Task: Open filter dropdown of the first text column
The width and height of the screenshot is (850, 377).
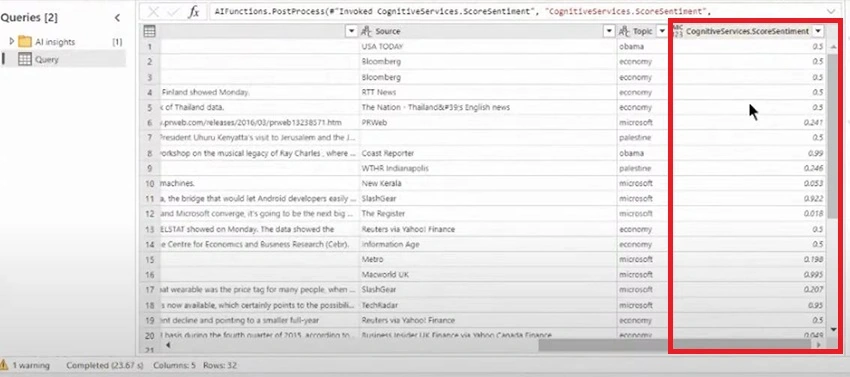Action: [350, 31]
